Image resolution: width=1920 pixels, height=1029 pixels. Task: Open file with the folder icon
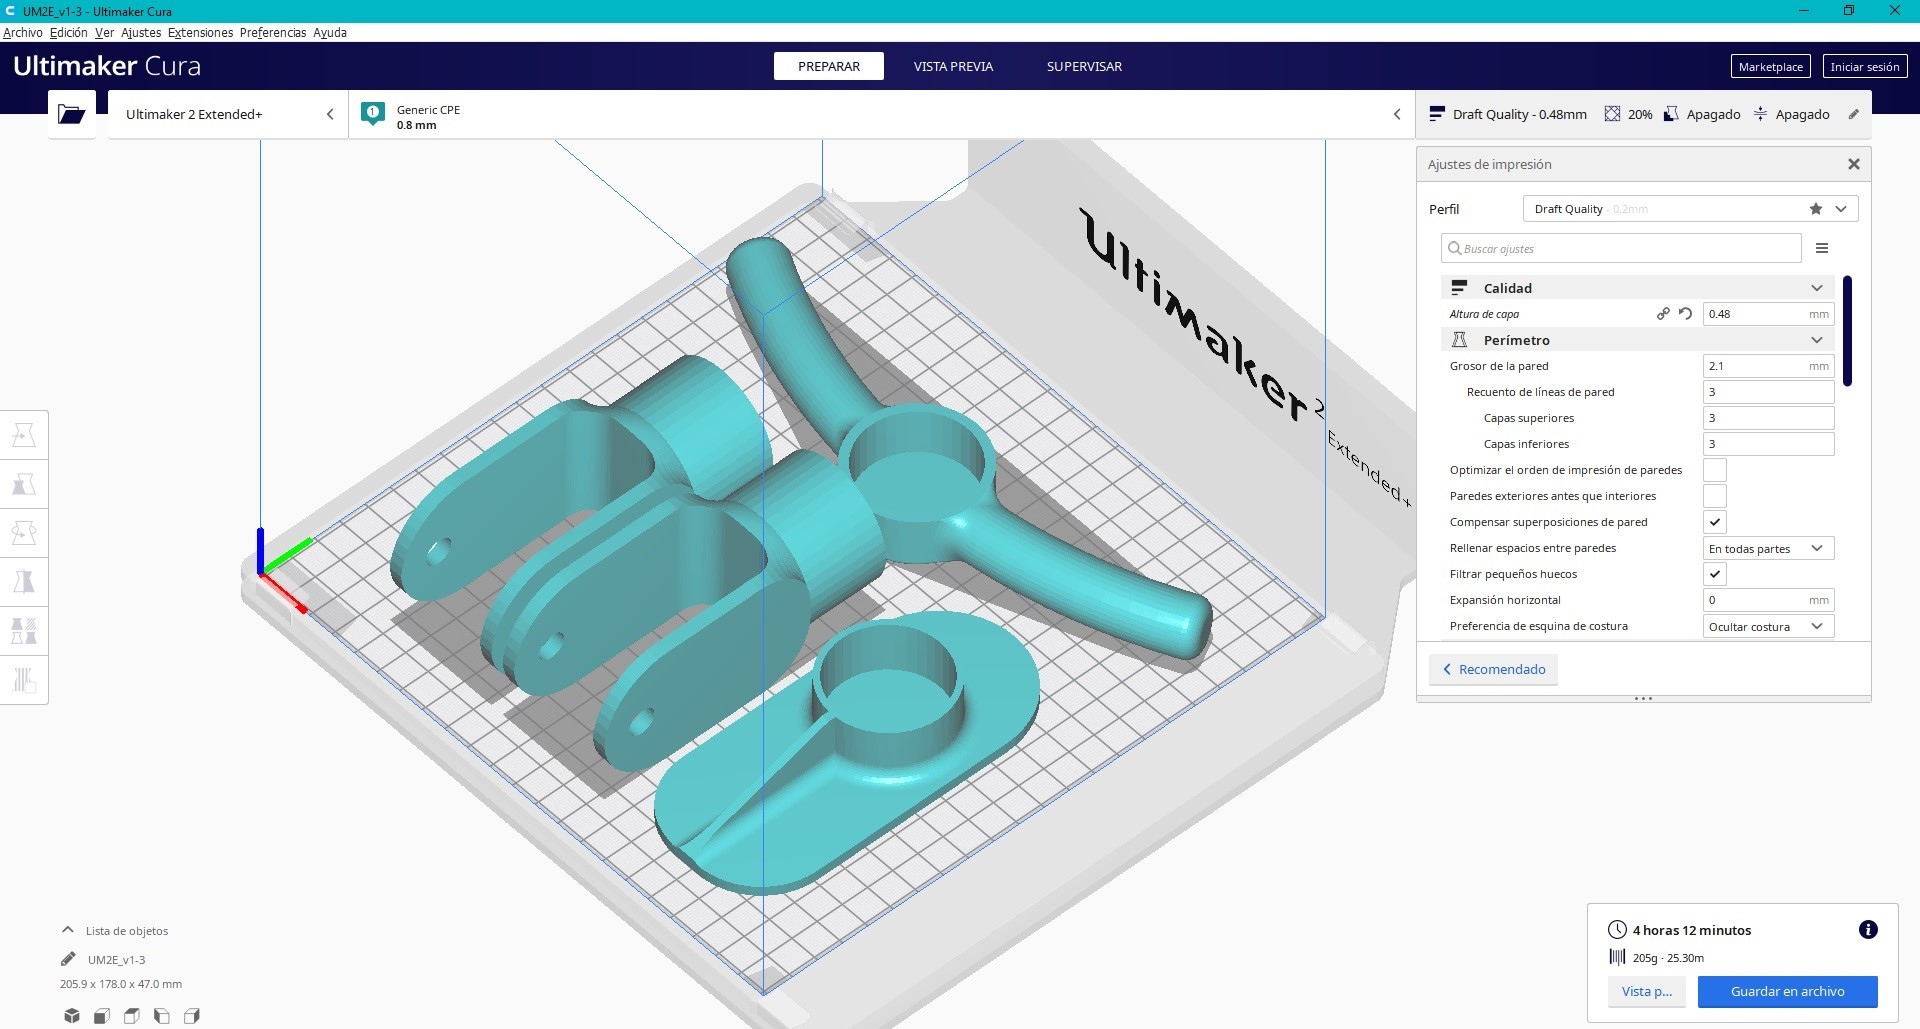[x=71, y=114]
